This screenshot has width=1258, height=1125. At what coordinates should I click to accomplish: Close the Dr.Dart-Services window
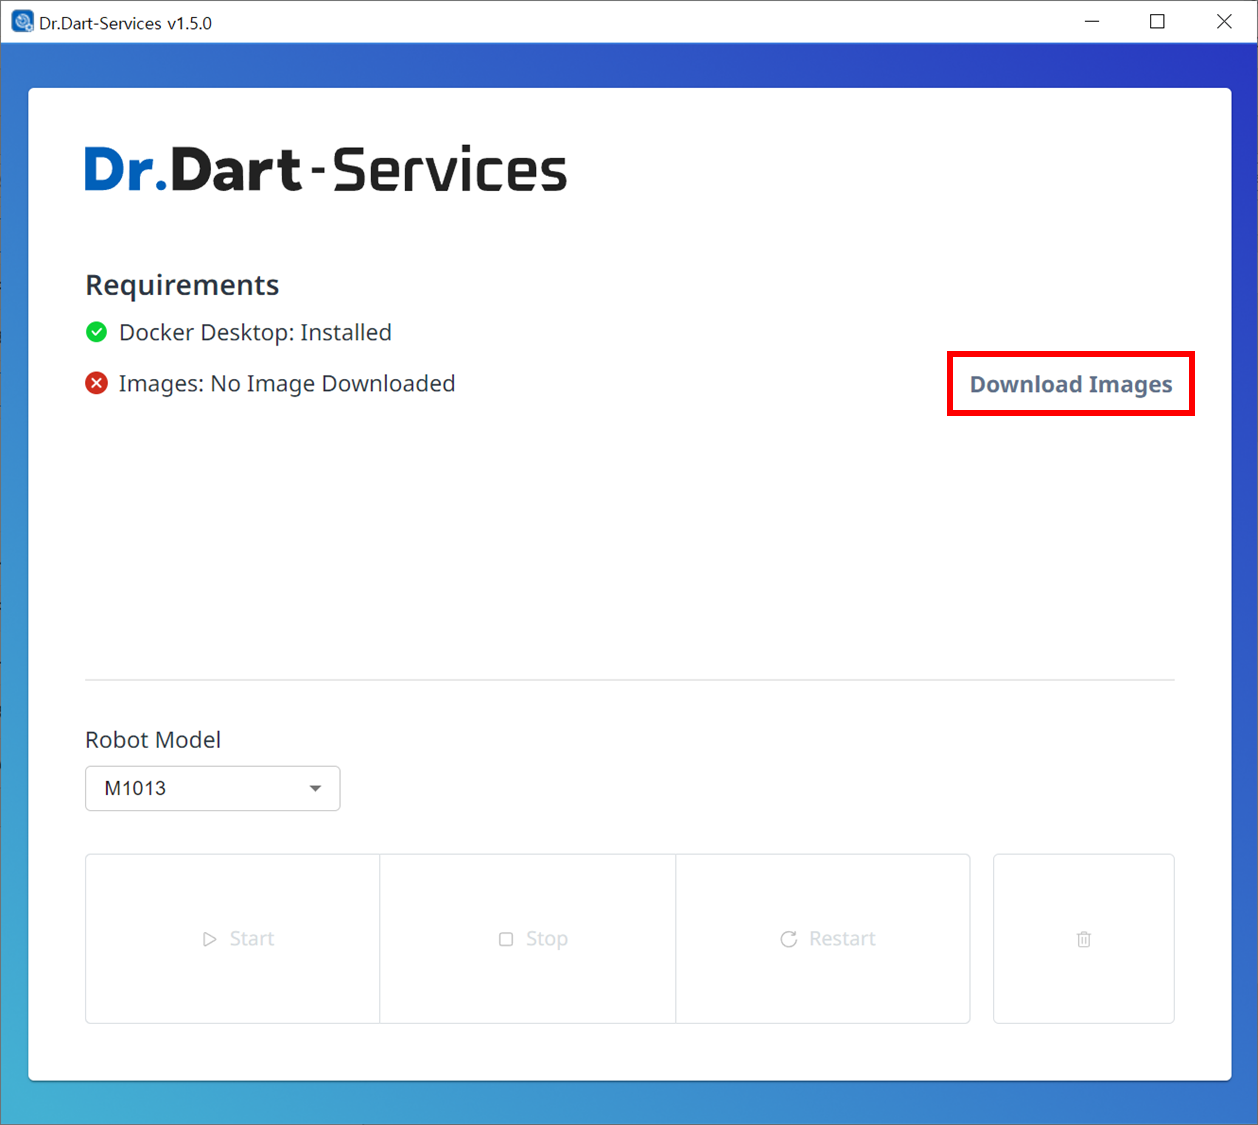(1224, 21)
